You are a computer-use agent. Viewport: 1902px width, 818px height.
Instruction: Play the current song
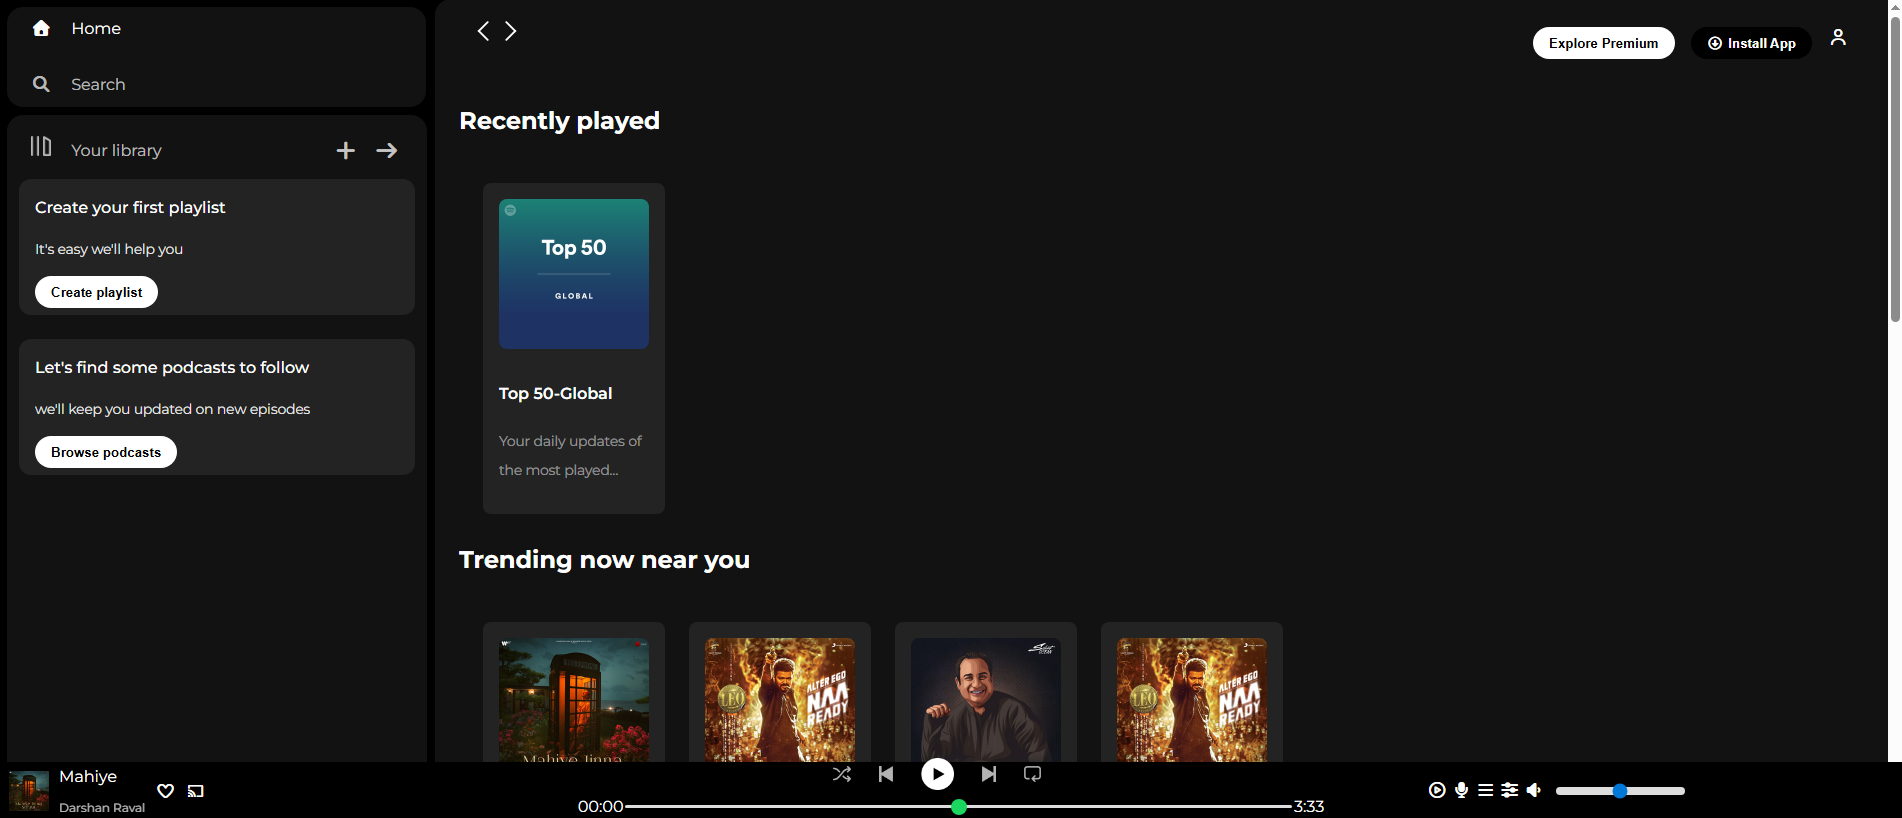click(x=937, y=774)
